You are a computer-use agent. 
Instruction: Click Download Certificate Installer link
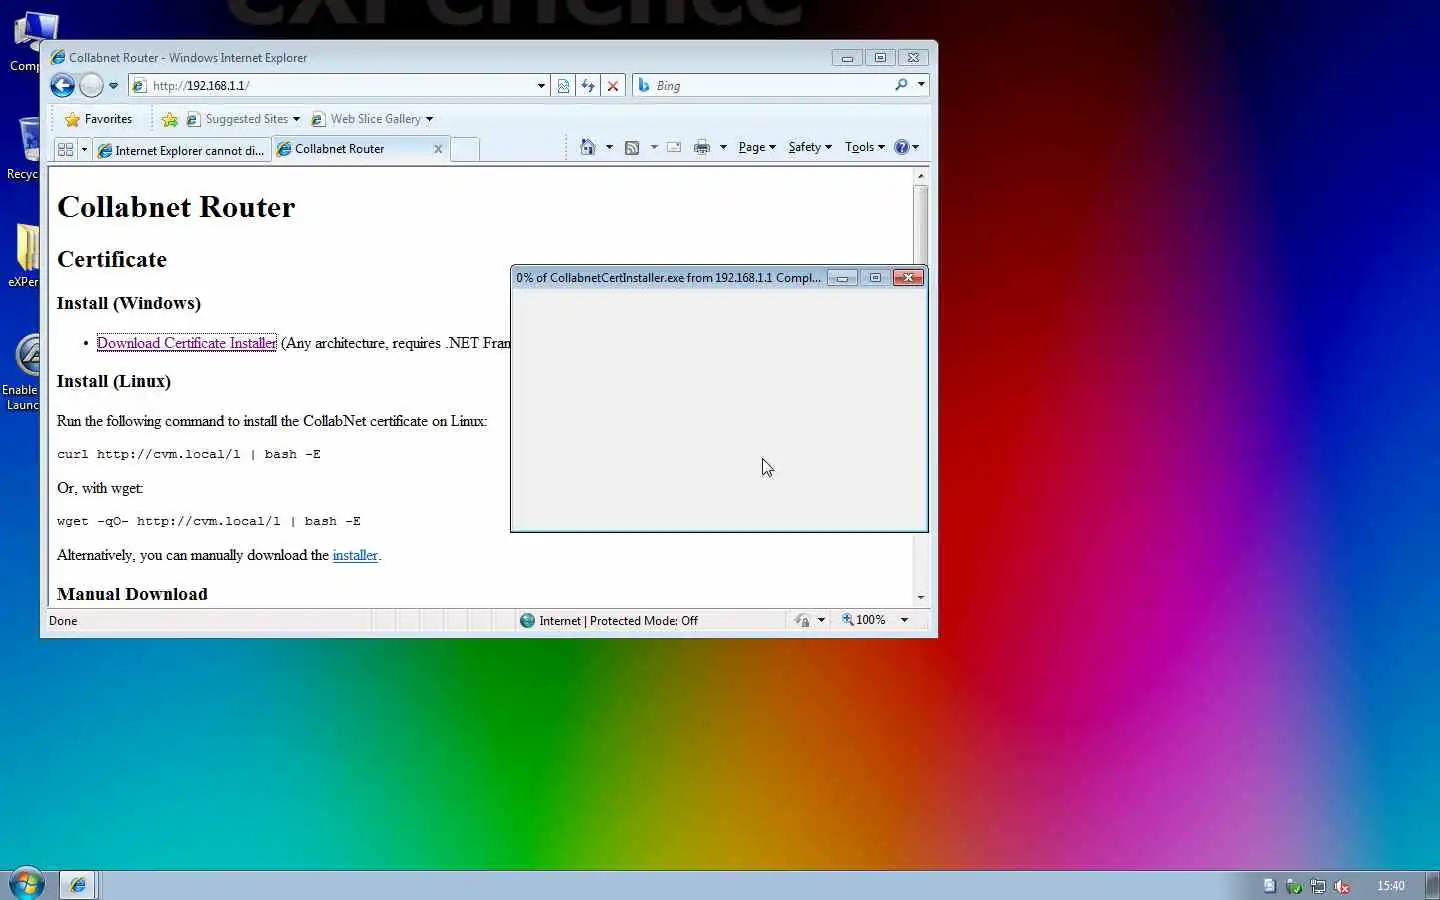pos(187,343)
